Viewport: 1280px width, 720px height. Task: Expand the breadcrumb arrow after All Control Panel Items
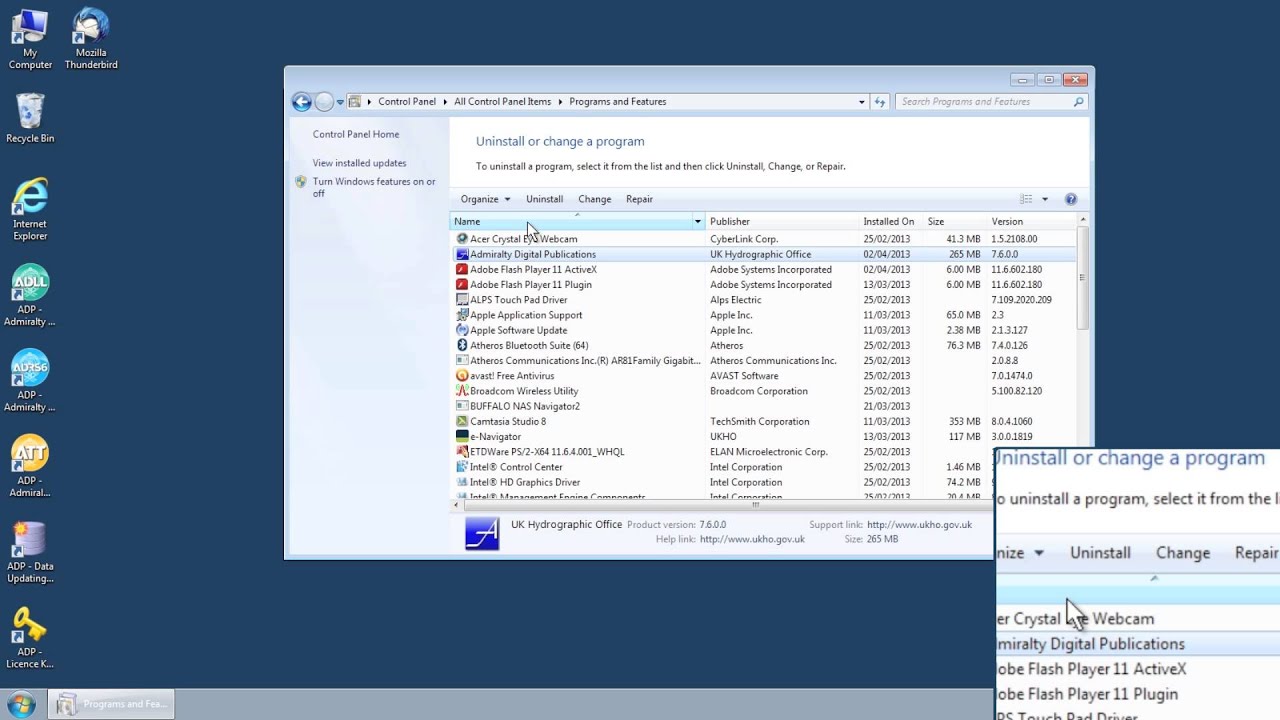(x=560, y=102)
